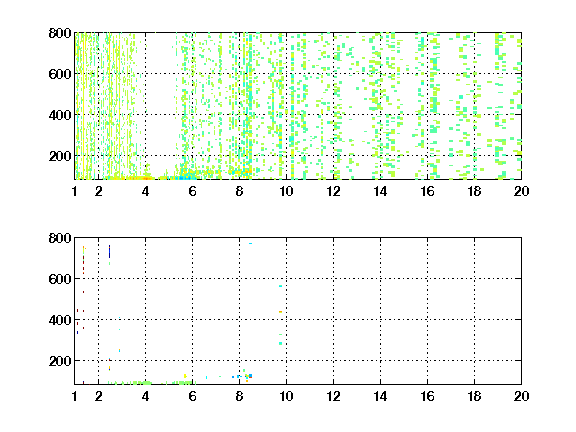Click the 800 y-axis label on bottom plot

tap(60, 238)
